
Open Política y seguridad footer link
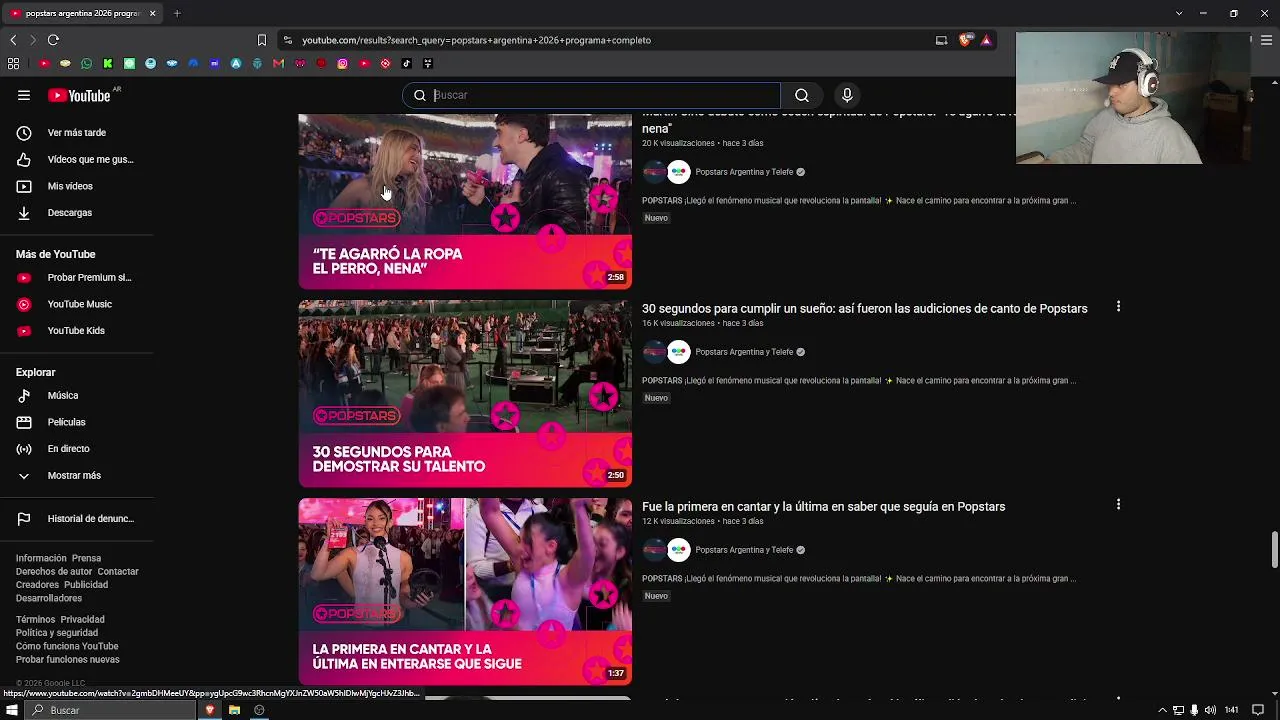coord(57,633)
